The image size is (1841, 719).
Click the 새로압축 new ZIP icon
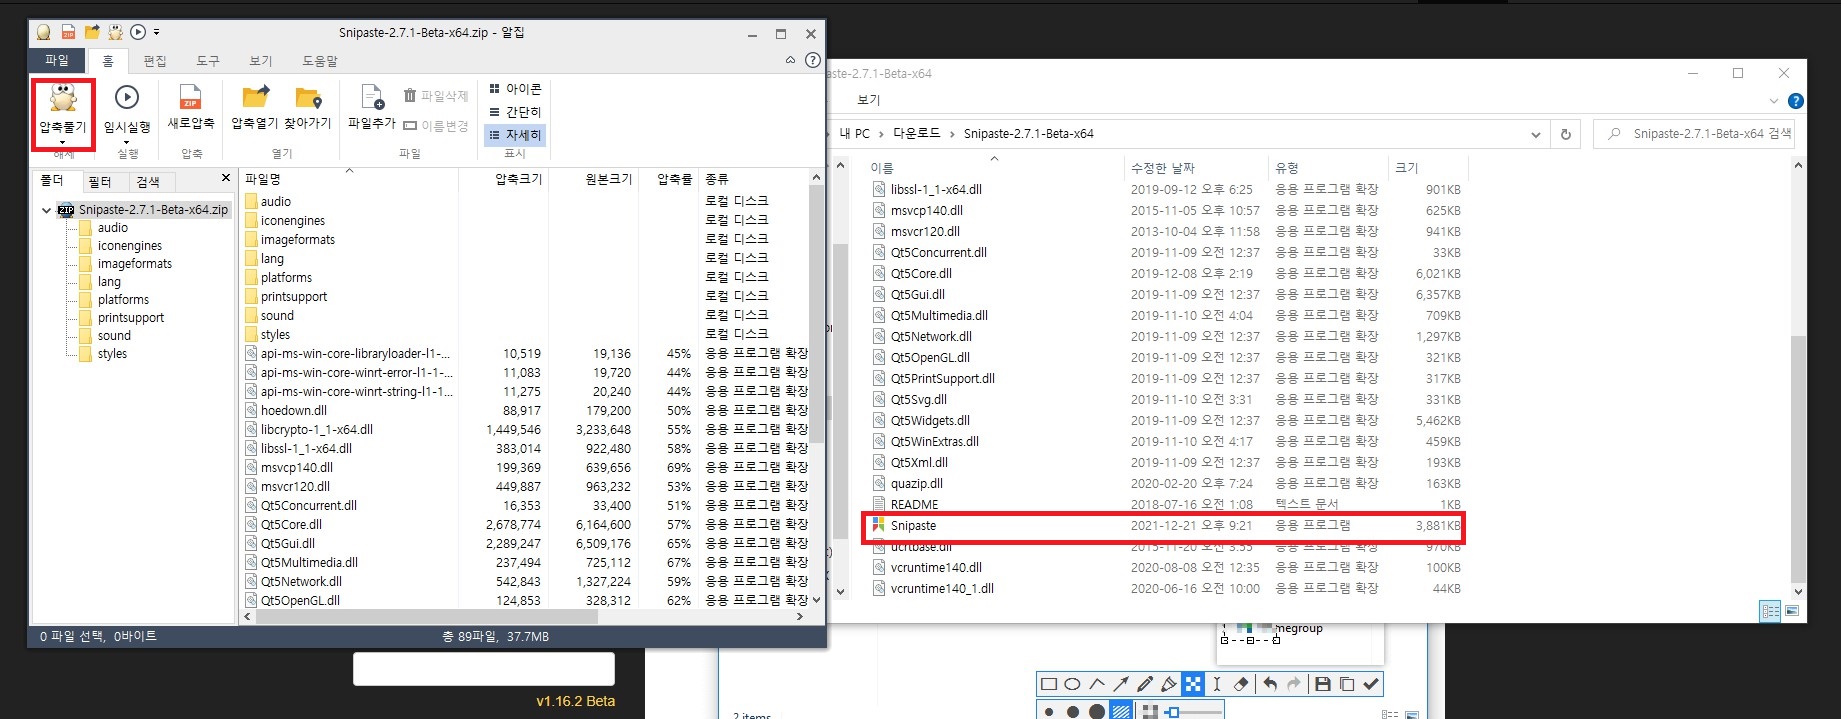pyautogui.click(x=190, y=97)
